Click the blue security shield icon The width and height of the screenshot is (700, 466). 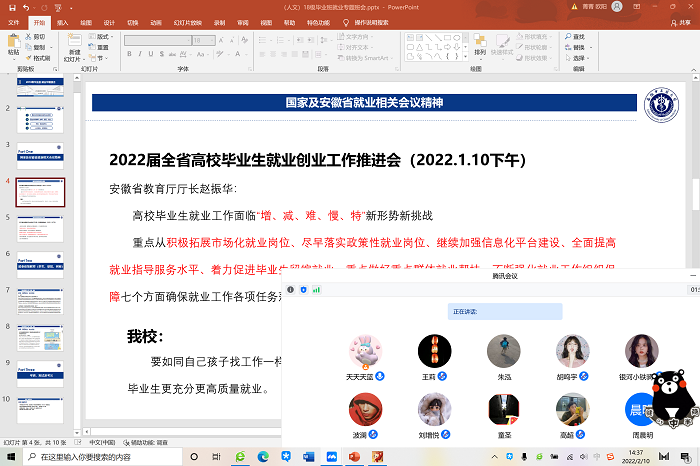(303, 289)
